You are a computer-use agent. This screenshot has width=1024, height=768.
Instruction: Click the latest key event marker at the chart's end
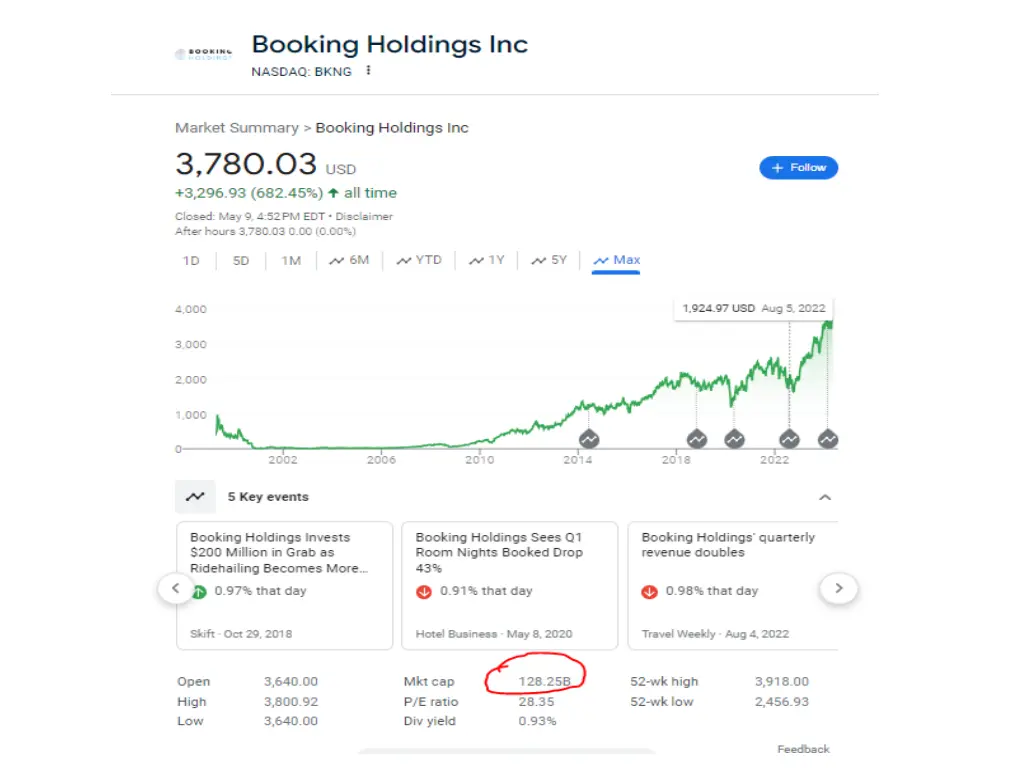coord(828,439)
